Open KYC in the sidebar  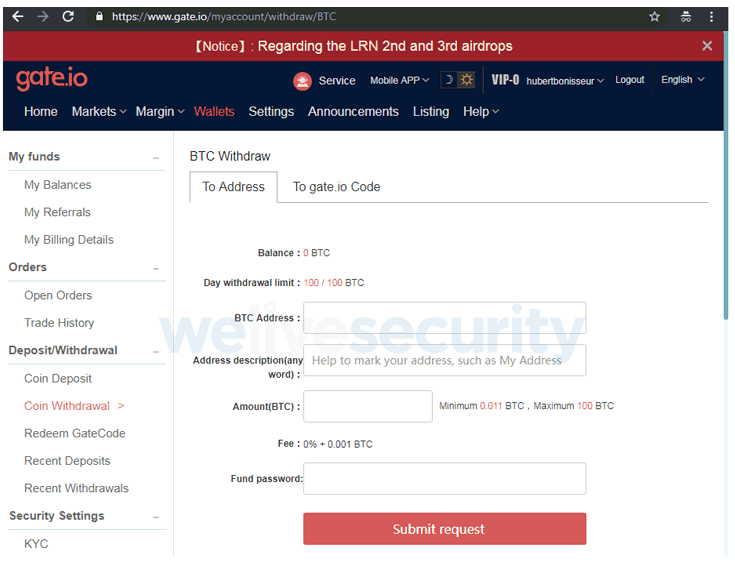[36, 544]
